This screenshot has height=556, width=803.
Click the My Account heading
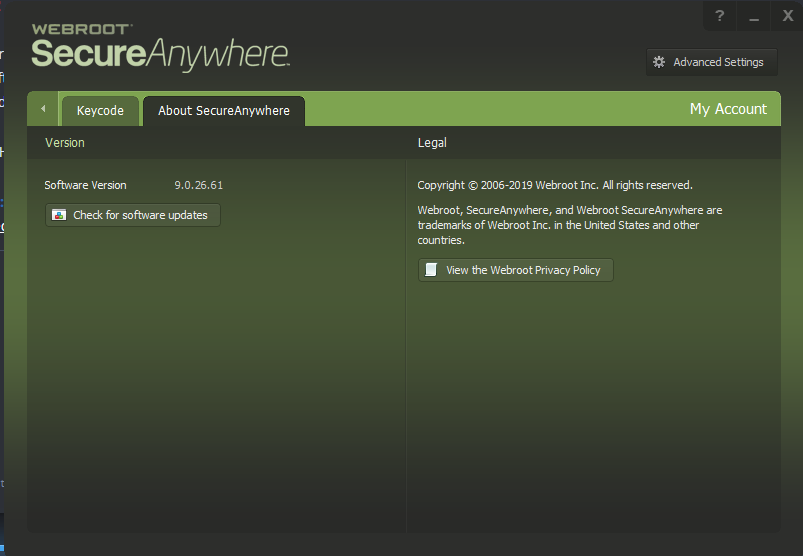coord(728,109)
